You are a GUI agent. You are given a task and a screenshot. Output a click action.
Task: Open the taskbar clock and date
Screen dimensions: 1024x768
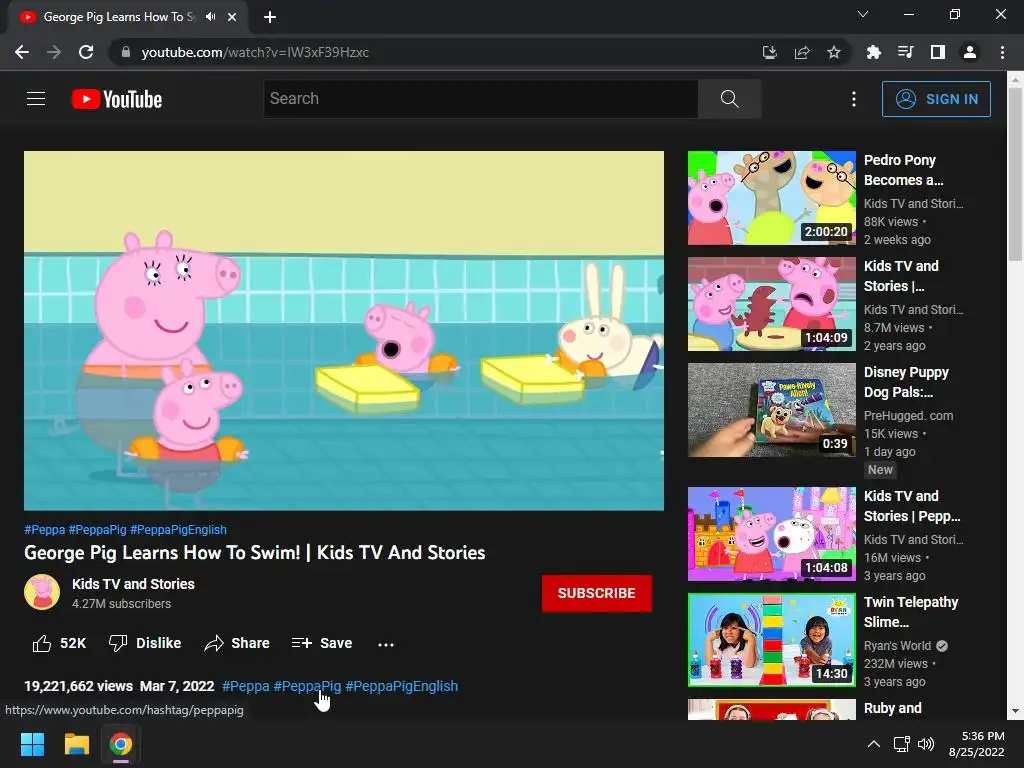[976, 744]
